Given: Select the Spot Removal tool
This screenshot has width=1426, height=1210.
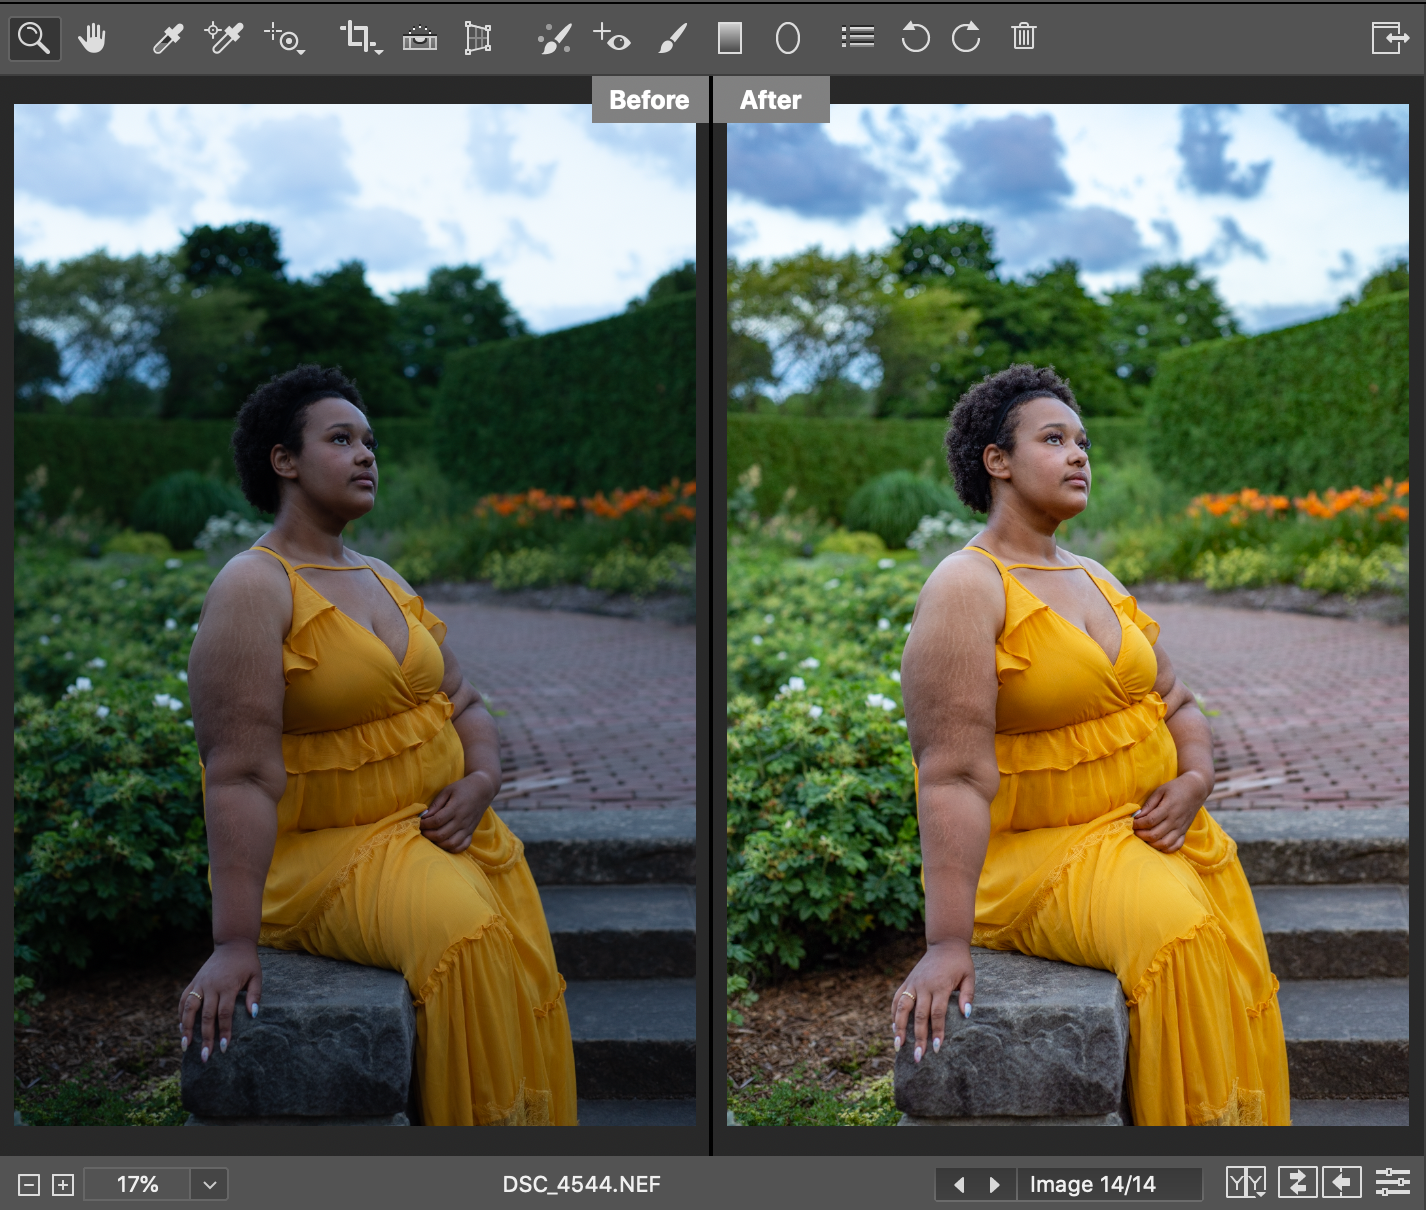Looking at the screenshot, I should (554, 39).
